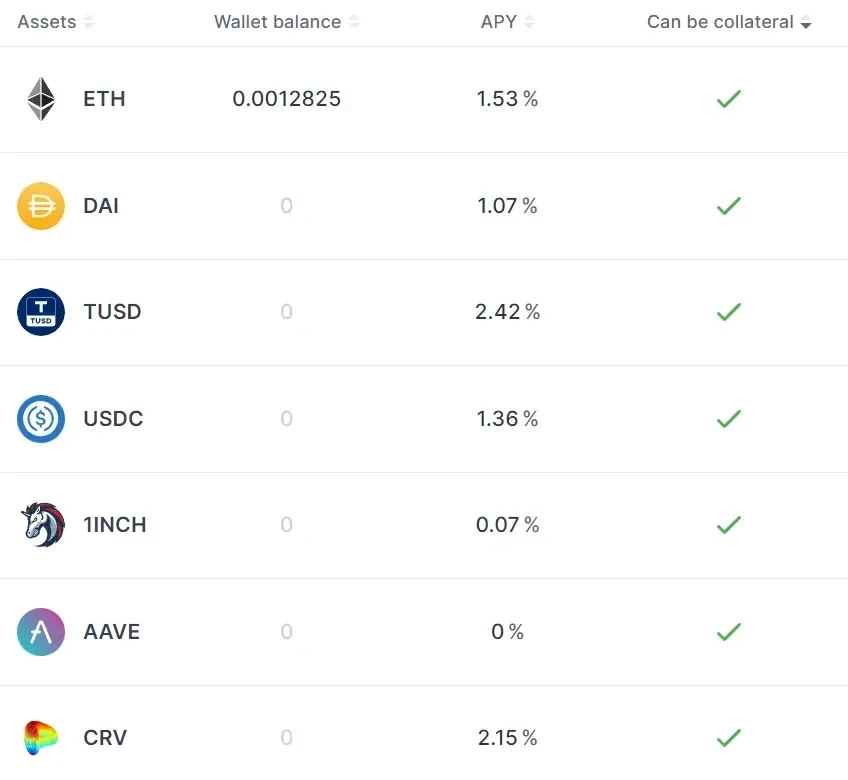Viewport: 848px width, 780px height.
Task: Sort by APY column arrows
Action: (529, 22)
